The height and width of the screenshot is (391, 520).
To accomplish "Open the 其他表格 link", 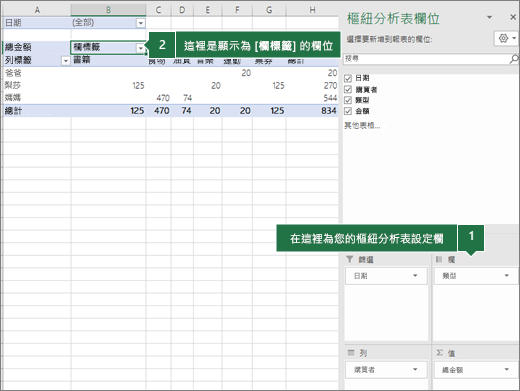I will (362, 125).
